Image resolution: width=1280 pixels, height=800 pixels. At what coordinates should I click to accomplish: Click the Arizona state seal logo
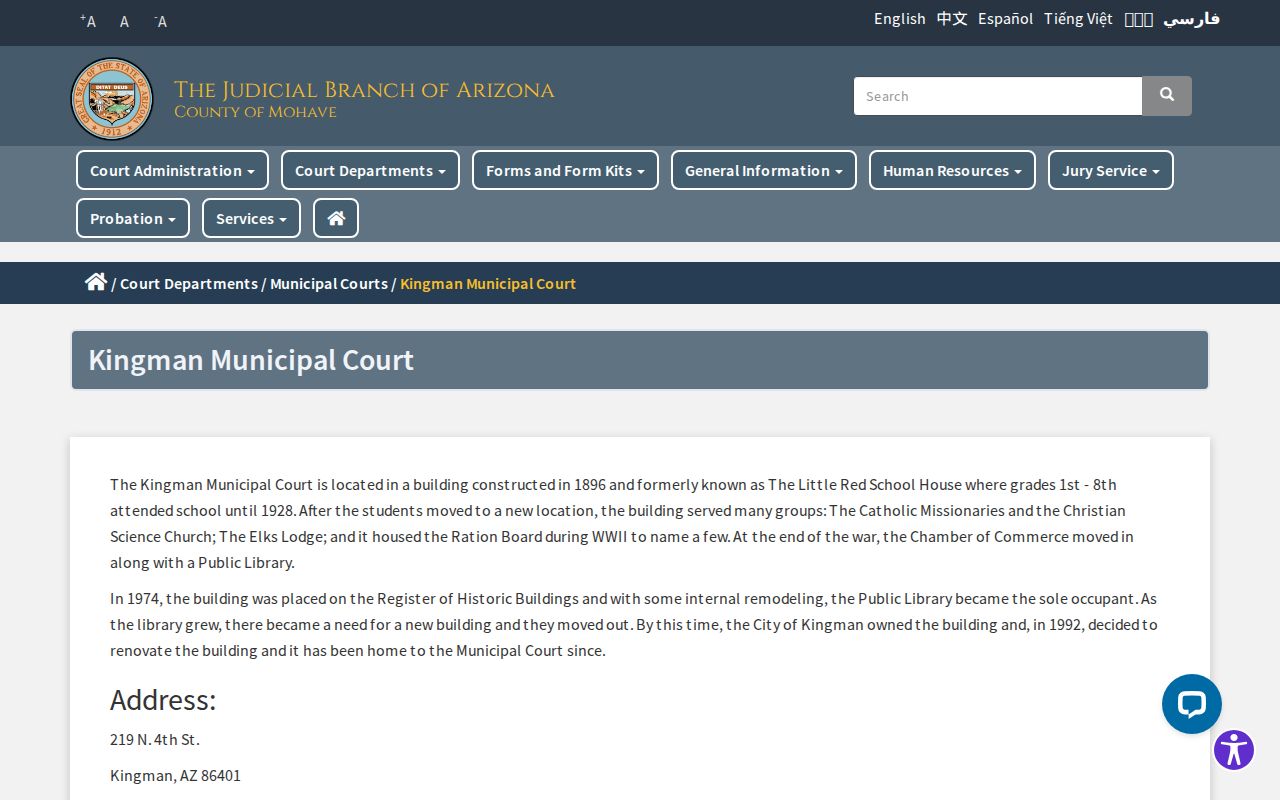pyautogui.click(x=112, y=99)
